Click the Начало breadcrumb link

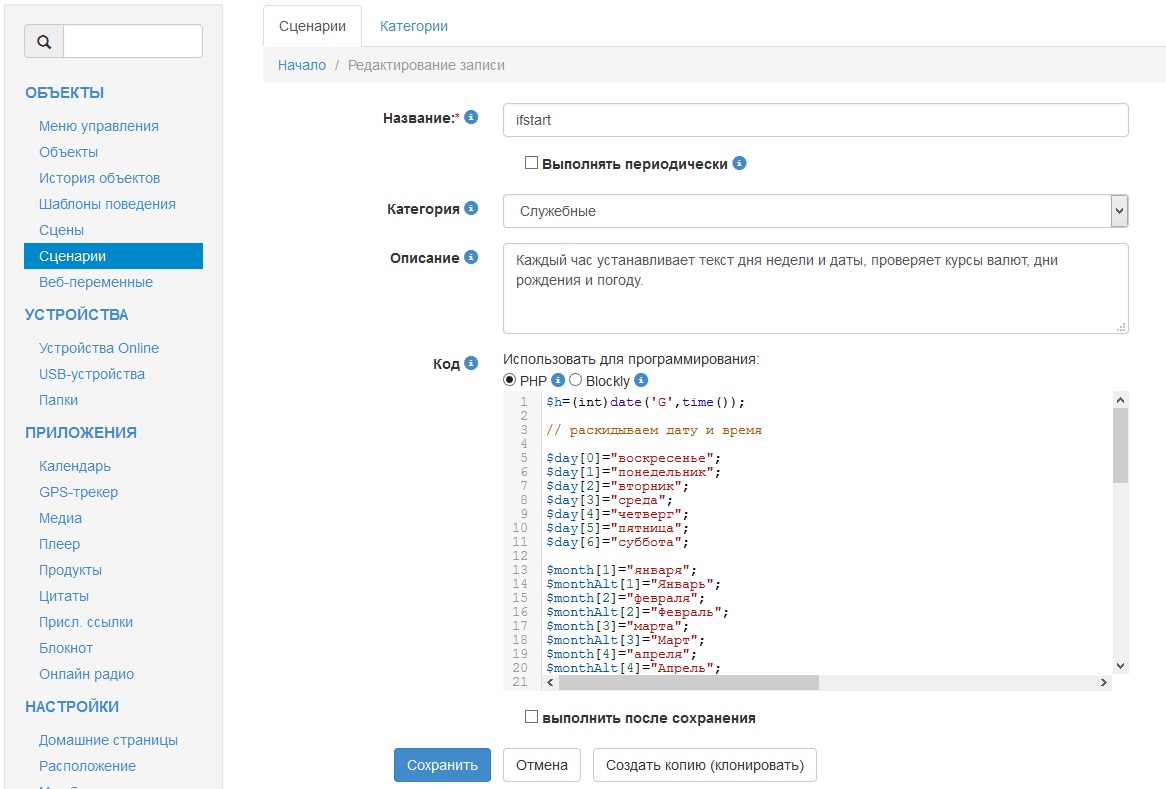pyautogui.click(x=302, y=65)
